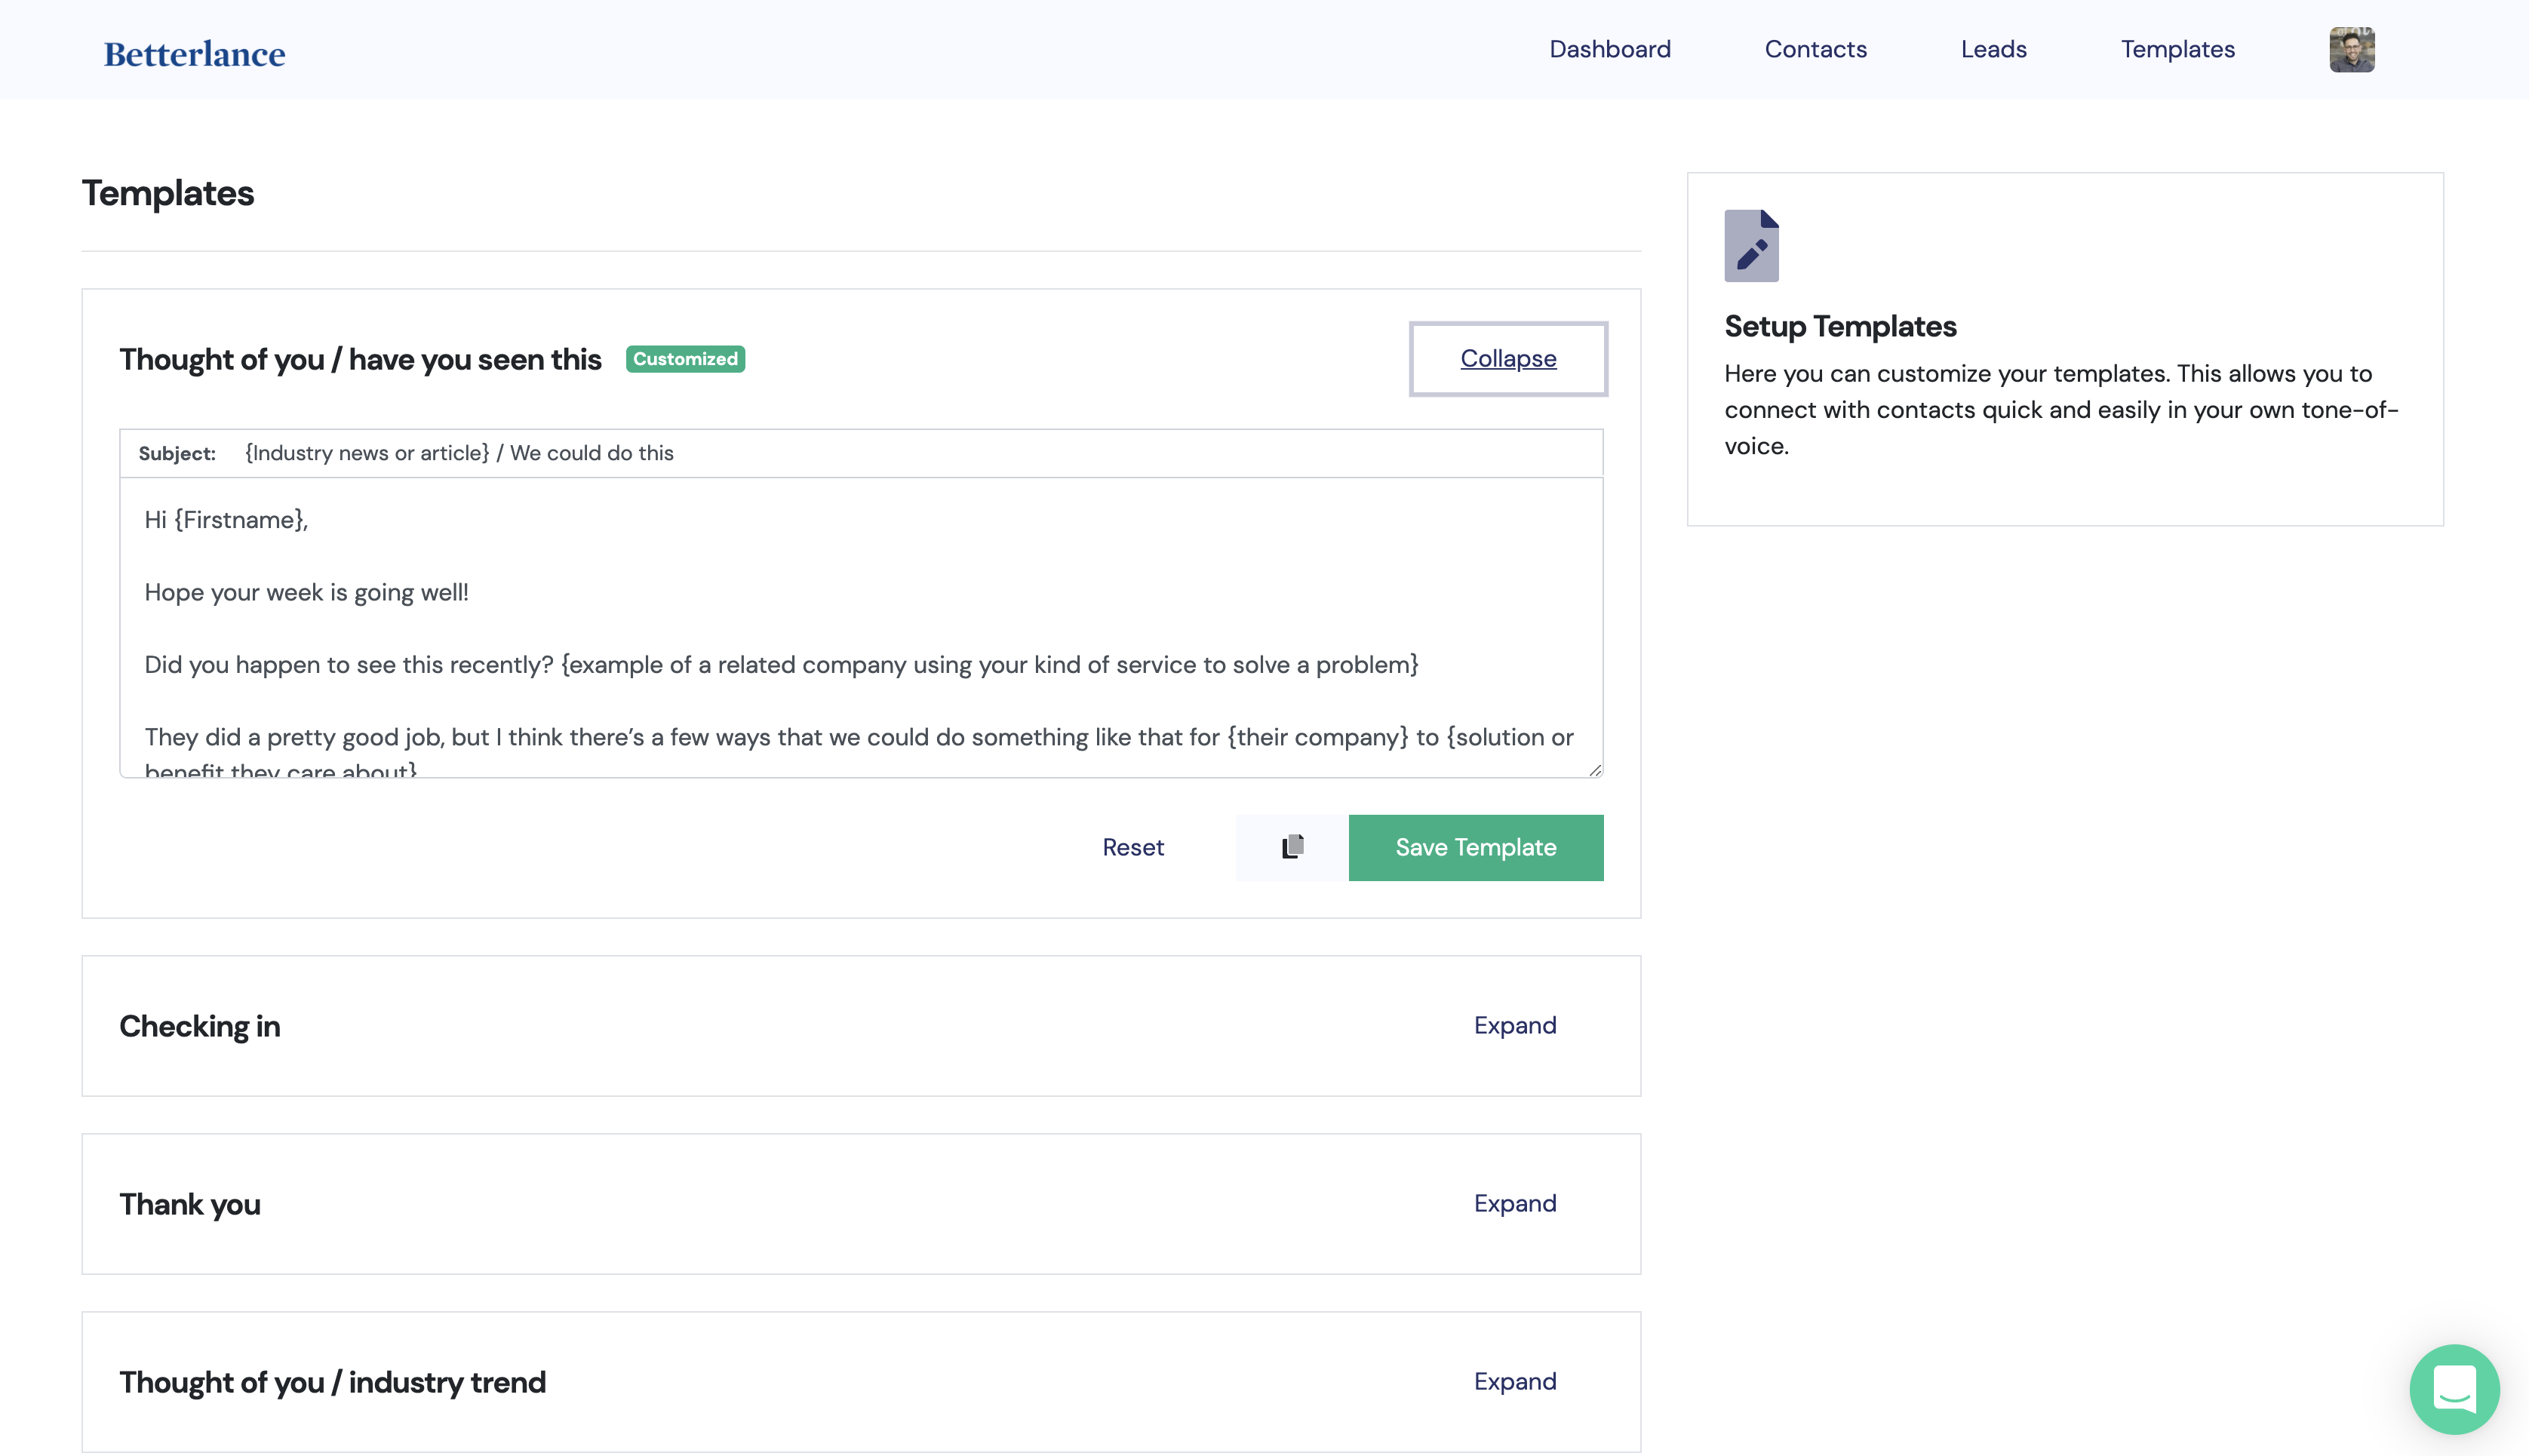Image resolution: width=2529 pixels, height=1456 pixels.
Task: Collapse the Thought of you template
Action: (x=1507, y=358)
